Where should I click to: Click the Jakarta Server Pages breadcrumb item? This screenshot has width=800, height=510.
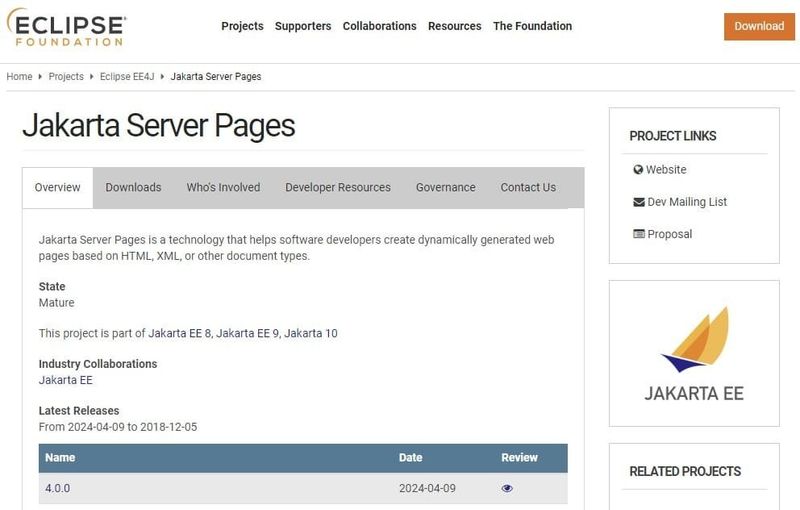pos(216,76)
